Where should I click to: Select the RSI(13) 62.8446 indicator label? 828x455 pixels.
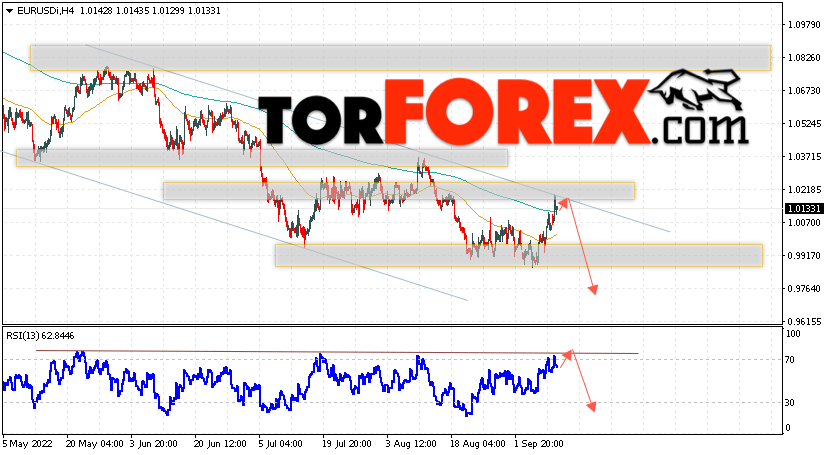click(x=40, y=336)
